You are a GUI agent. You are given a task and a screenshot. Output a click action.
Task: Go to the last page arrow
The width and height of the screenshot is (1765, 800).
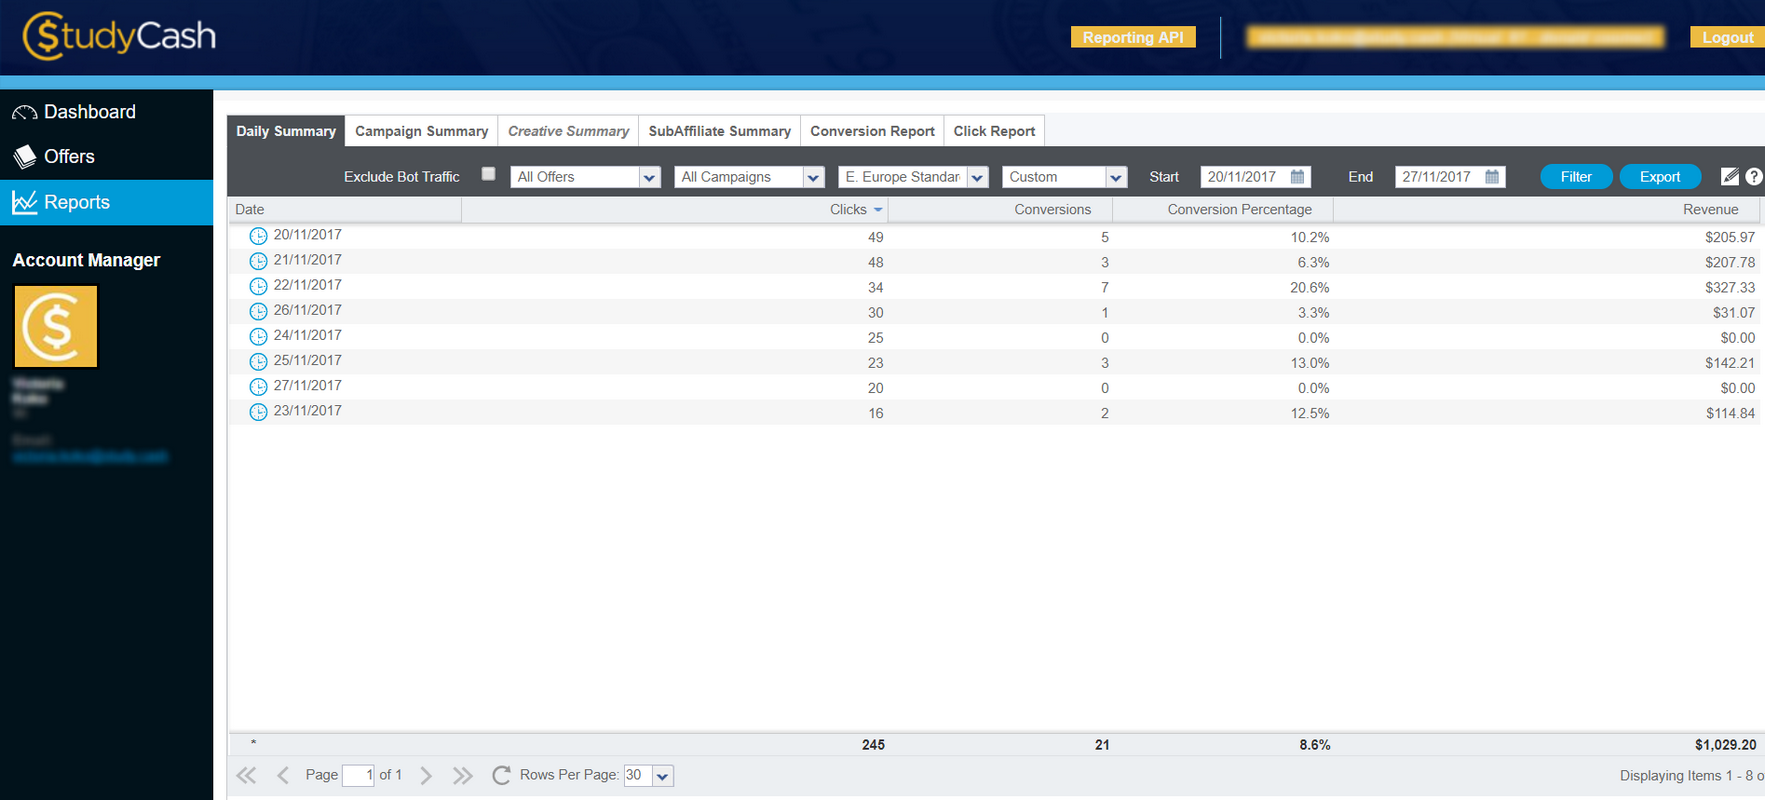tap(462, 775)
